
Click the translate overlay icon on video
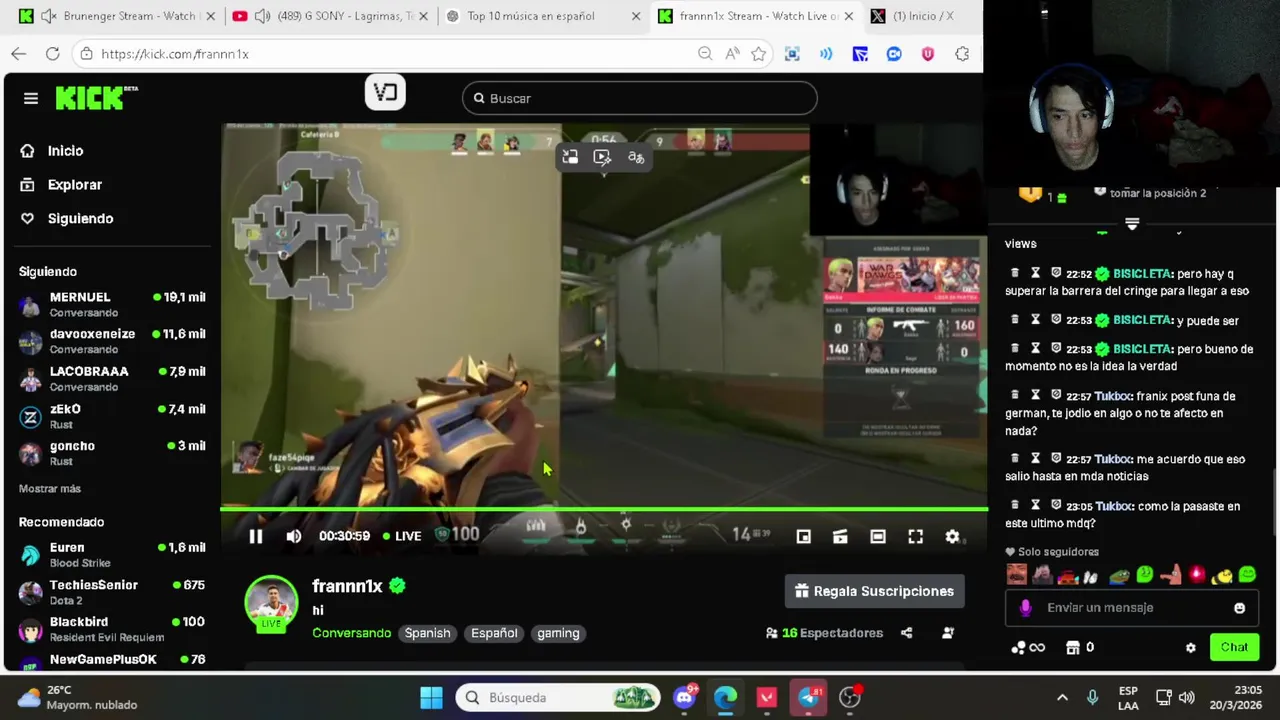coord(636,158)
